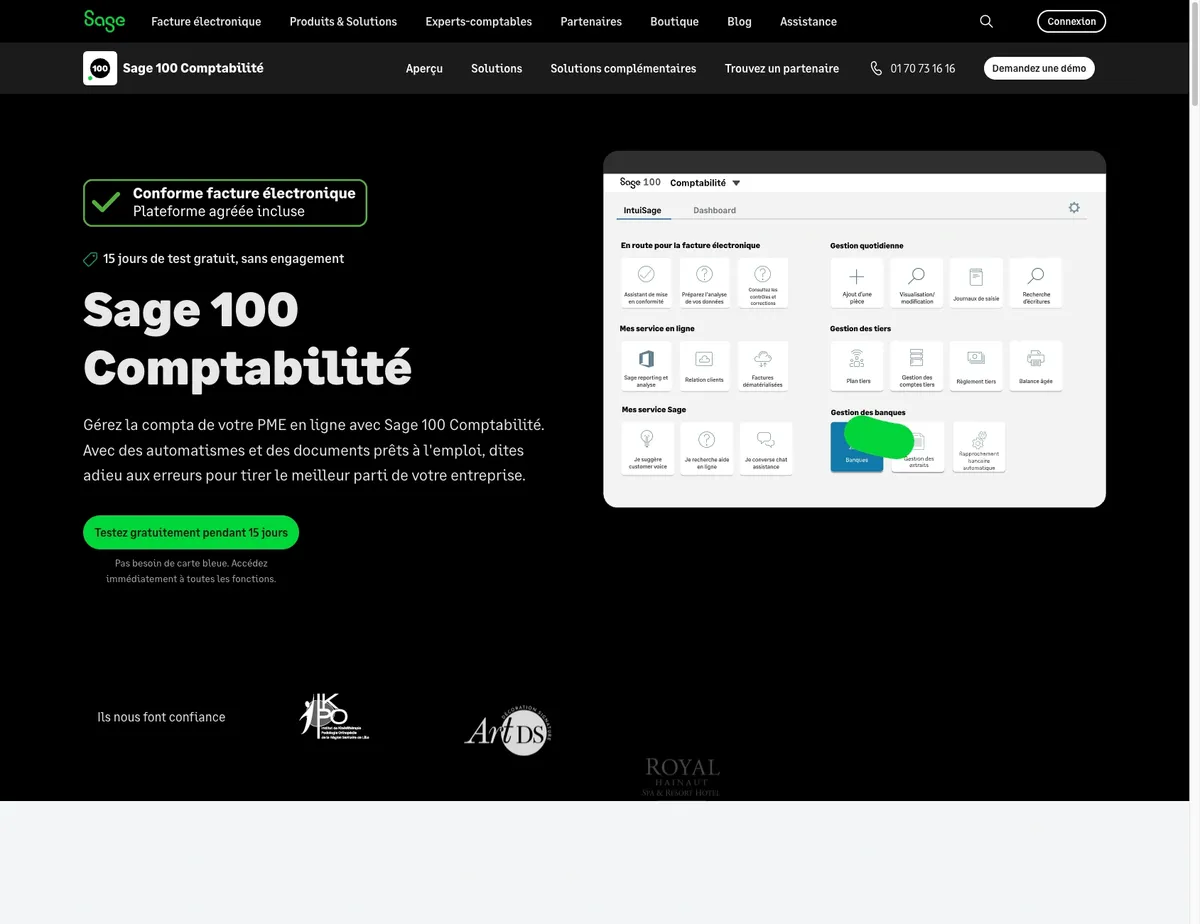Click the Royal Hainaut customer logo
Screen dimensions: 1200x924
[682, 777]
